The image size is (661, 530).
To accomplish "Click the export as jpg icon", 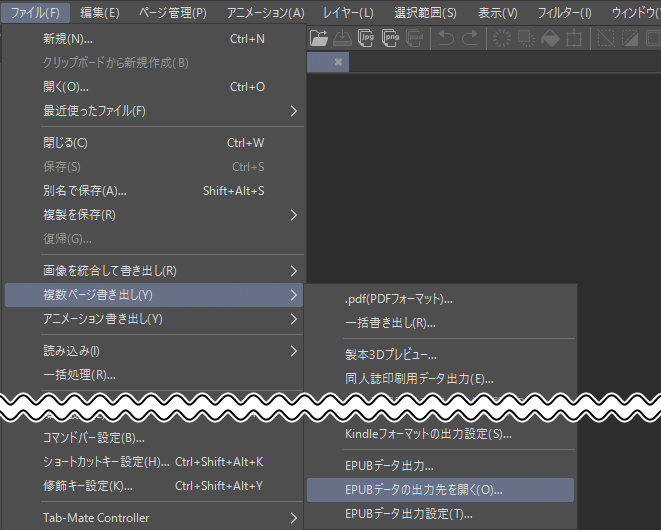I will click(367, 39).
